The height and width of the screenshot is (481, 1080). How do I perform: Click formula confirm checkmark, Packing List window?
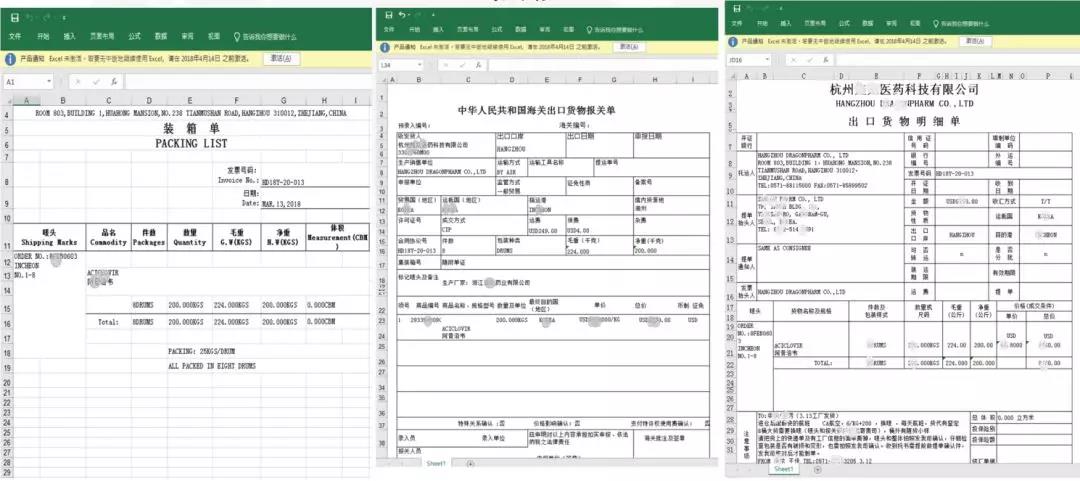click(96, 82)
